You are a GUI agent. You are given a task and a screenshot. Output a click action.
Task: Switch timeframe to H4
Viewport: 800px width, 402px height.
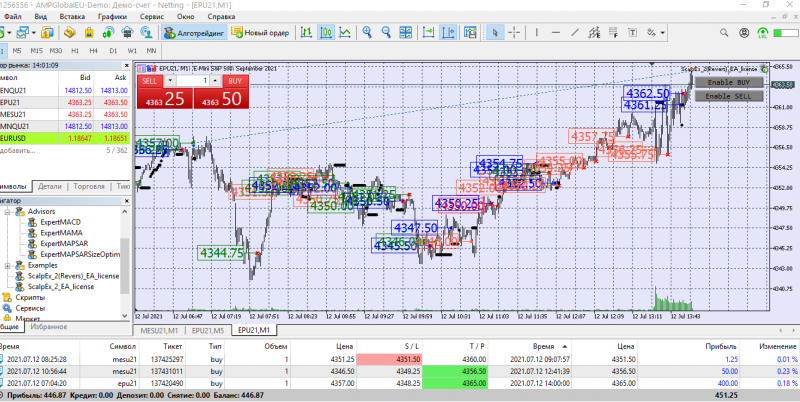pos(94,51)
